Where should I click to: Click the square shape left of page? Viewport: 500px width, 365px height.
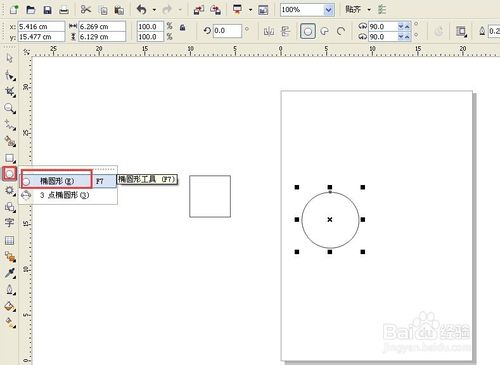(x=210, y=196)
